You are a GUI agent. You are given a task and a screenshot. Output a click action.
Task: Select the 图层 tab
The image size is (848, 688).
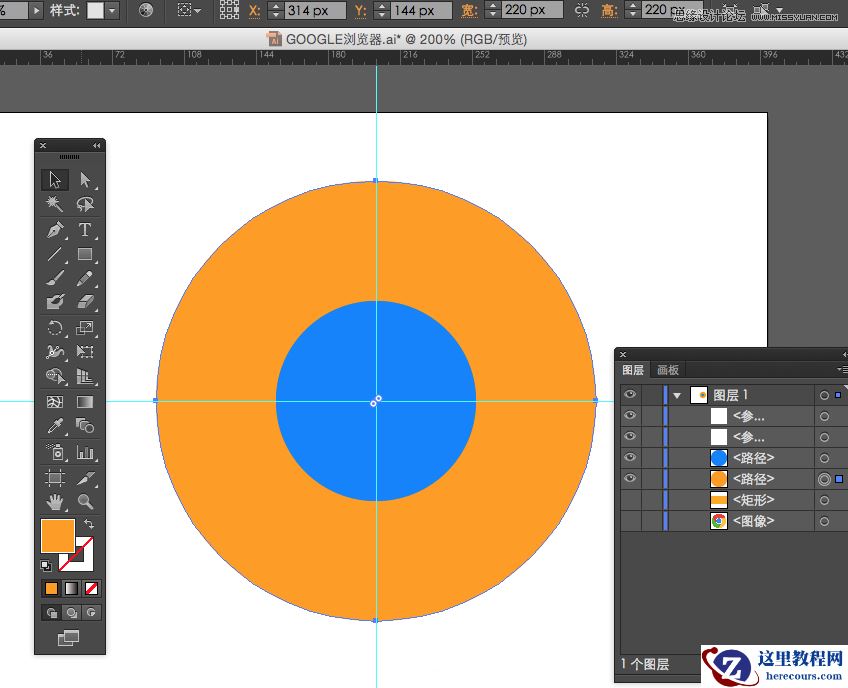(633, 369)
